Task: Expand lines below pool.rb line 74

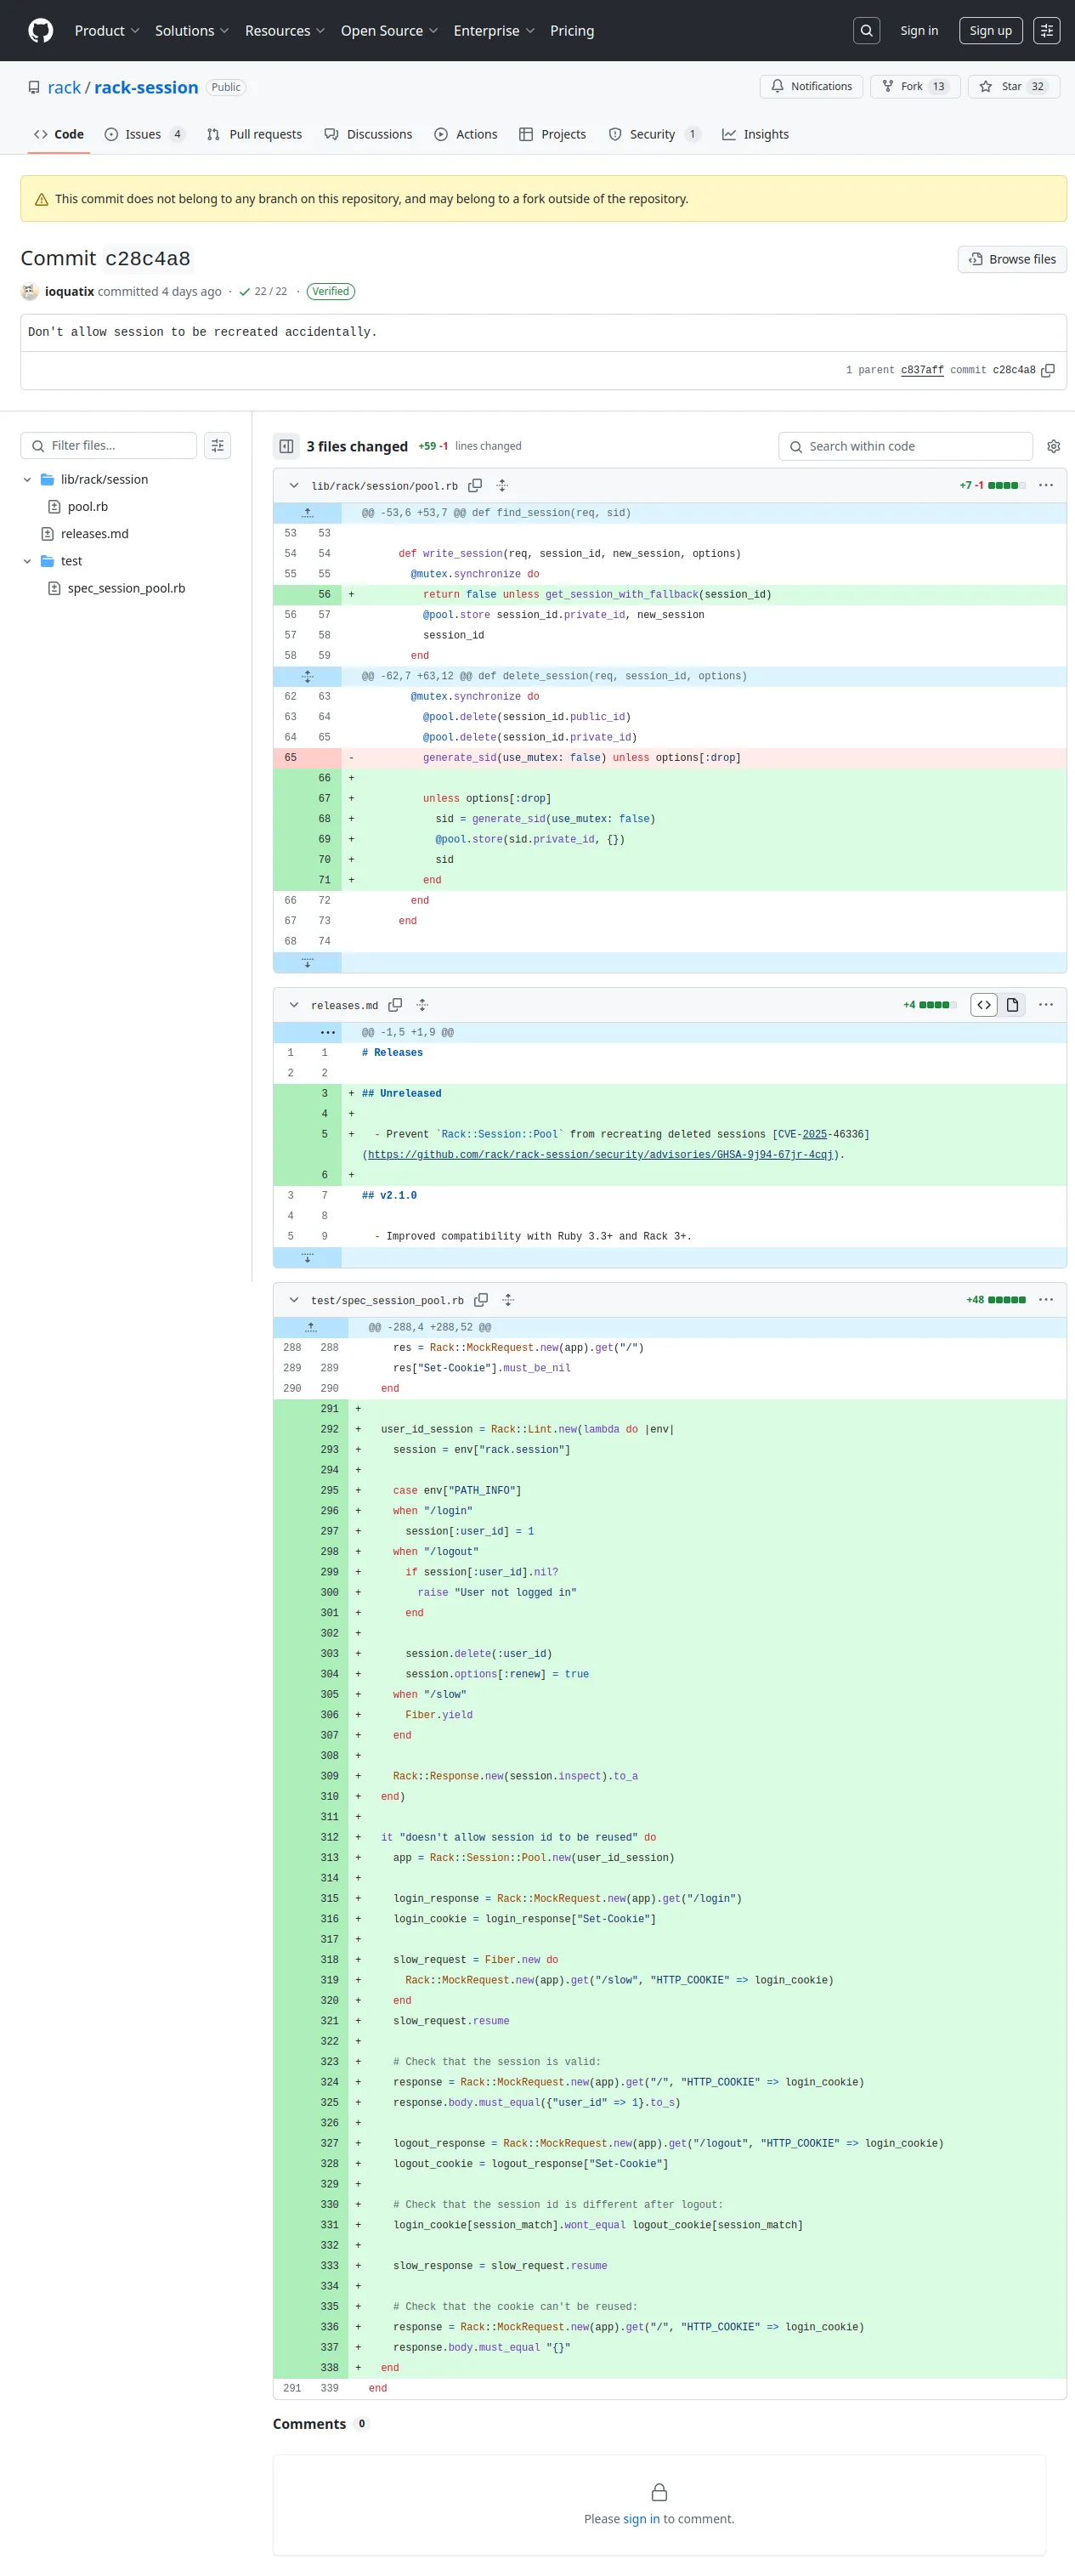Action: (307, 962)
